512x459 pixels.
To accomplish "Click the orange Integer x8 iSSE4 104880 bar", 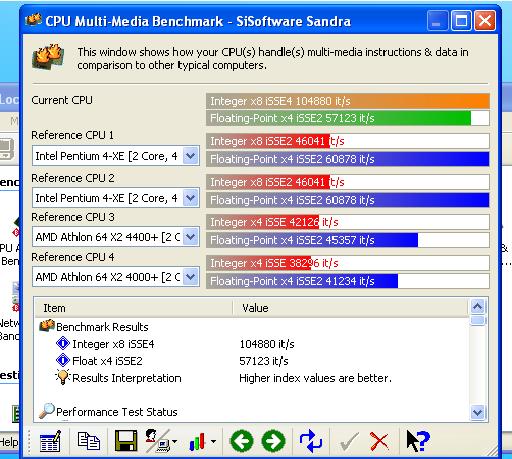I will coord(348,101).
